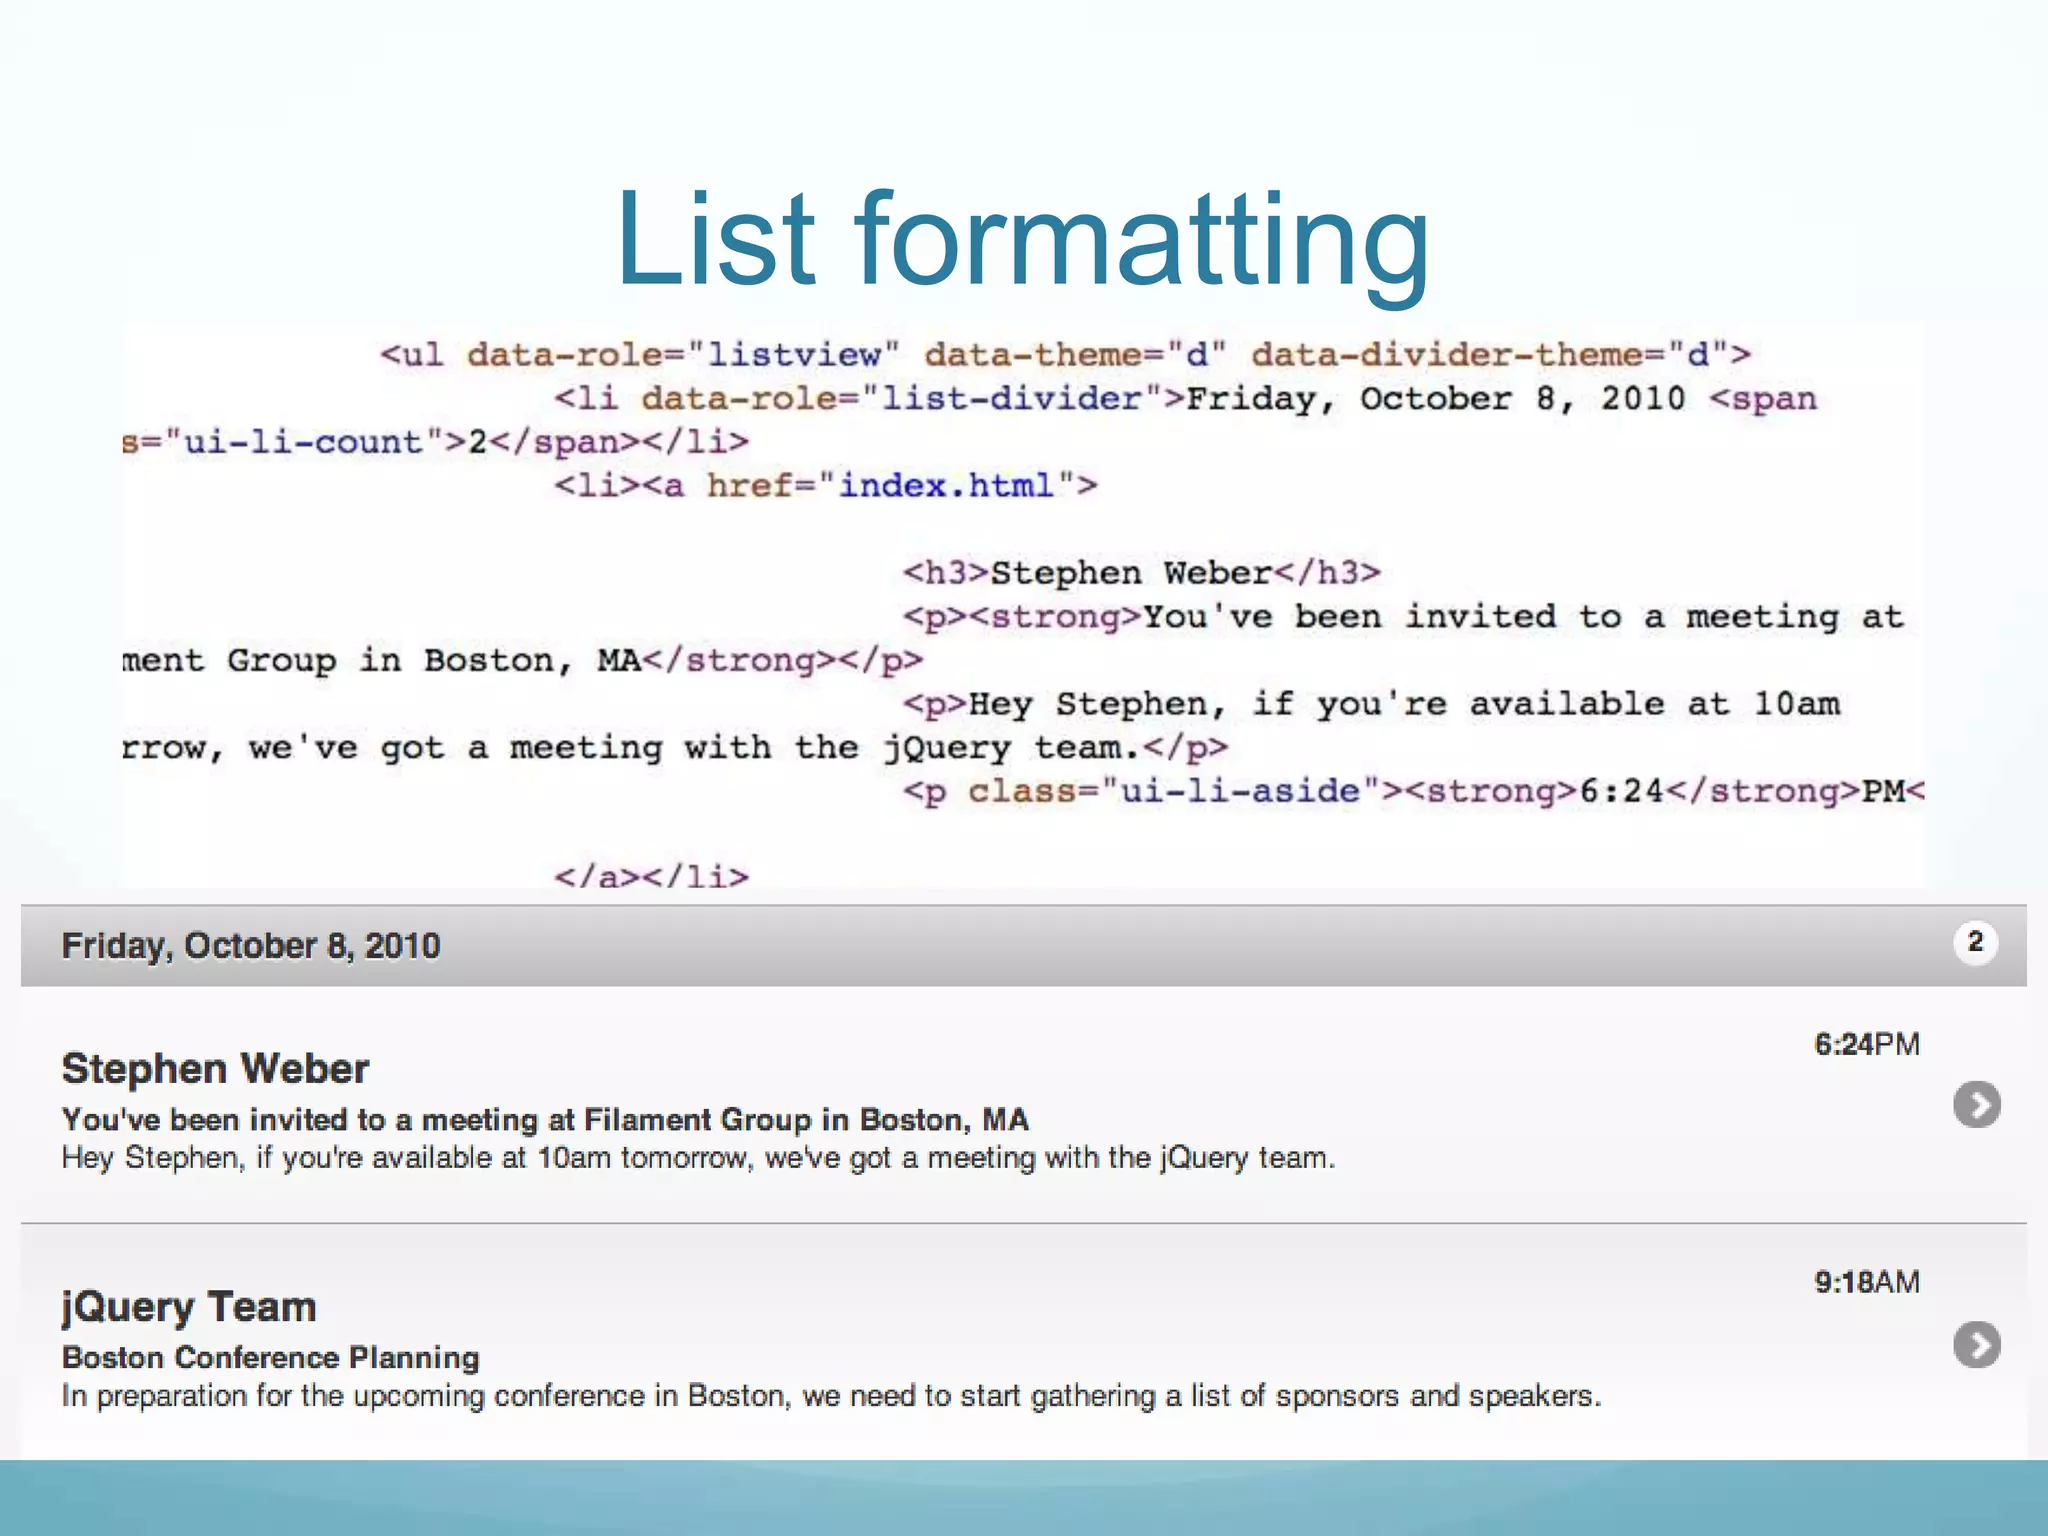
Task: Click the Boston Conference Planning subject line
Action: pos(271,1357)
